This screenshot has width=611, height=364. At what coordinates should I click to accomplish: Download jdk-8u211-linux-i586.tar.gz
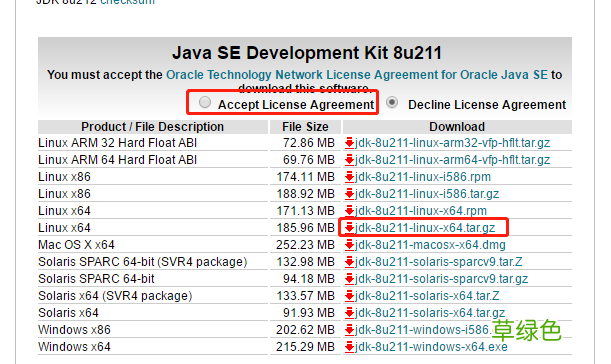427,194
